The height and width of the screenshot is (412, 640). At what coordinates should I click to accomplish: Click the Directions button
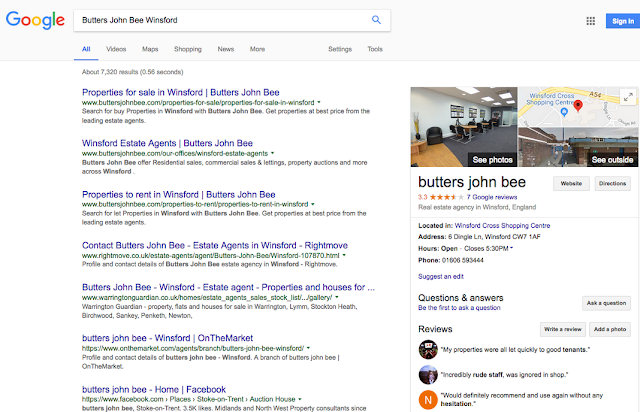click(612, 184)
